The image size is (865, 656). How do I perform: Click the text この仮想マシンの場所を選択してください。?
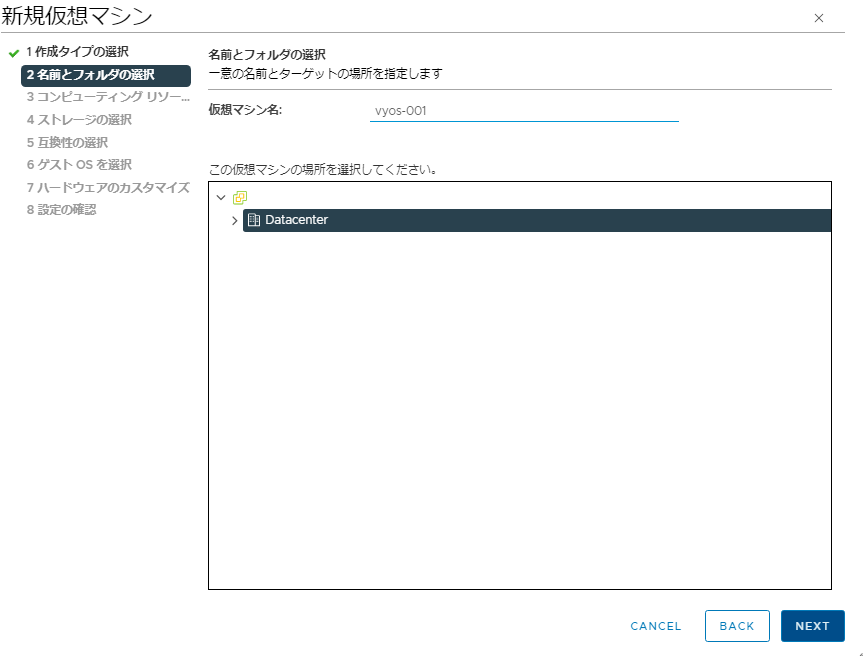pyautogui.click(x=323, y=169)
